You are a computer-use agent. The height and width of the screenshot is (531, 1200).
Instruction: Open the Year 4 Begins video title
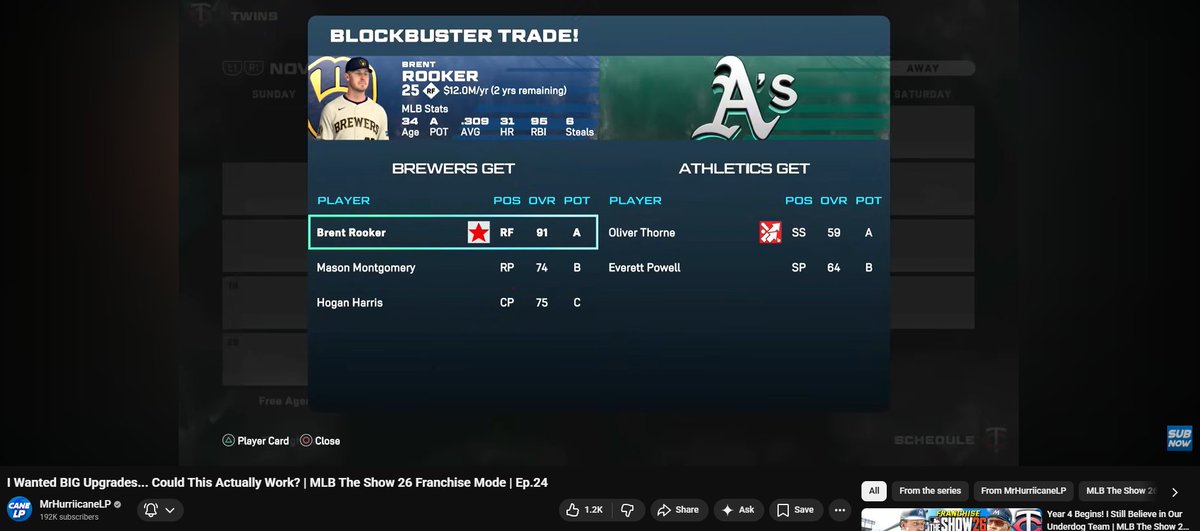(1117, 519)
